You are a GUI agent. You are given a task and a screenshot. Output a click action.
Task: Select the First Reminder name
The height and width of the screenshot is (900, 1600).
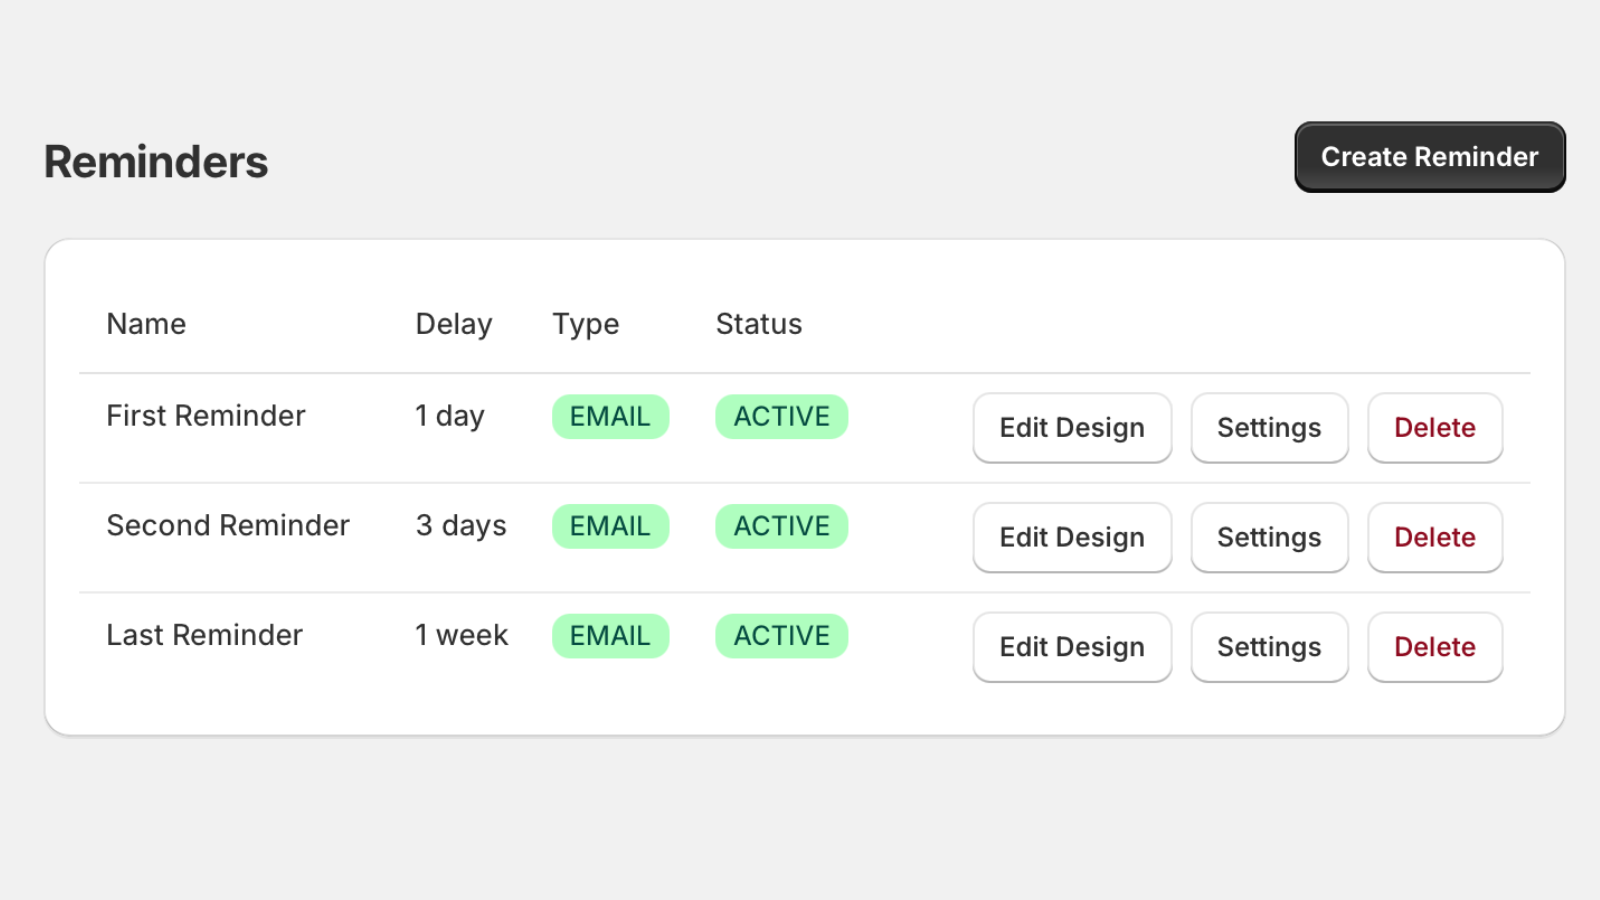[x=206, y=416]
